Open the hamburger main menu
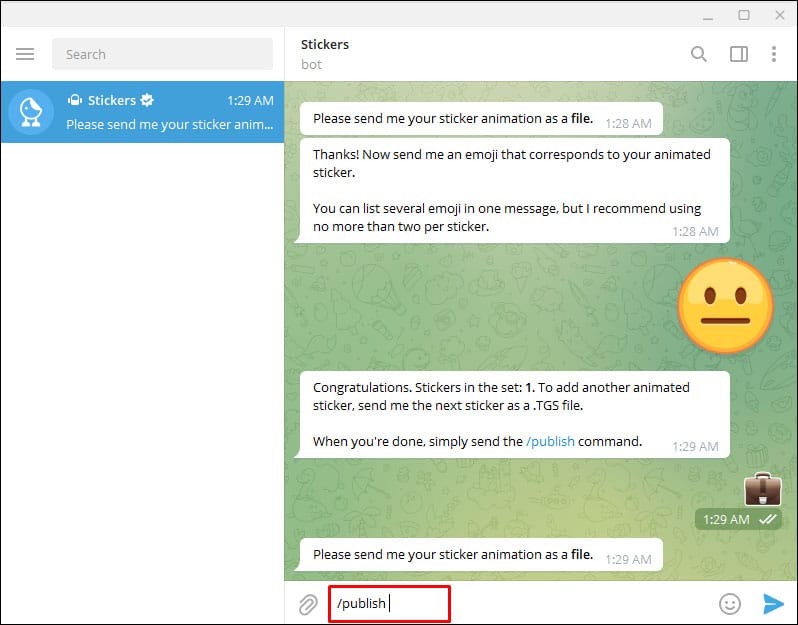 coord(25,54)
